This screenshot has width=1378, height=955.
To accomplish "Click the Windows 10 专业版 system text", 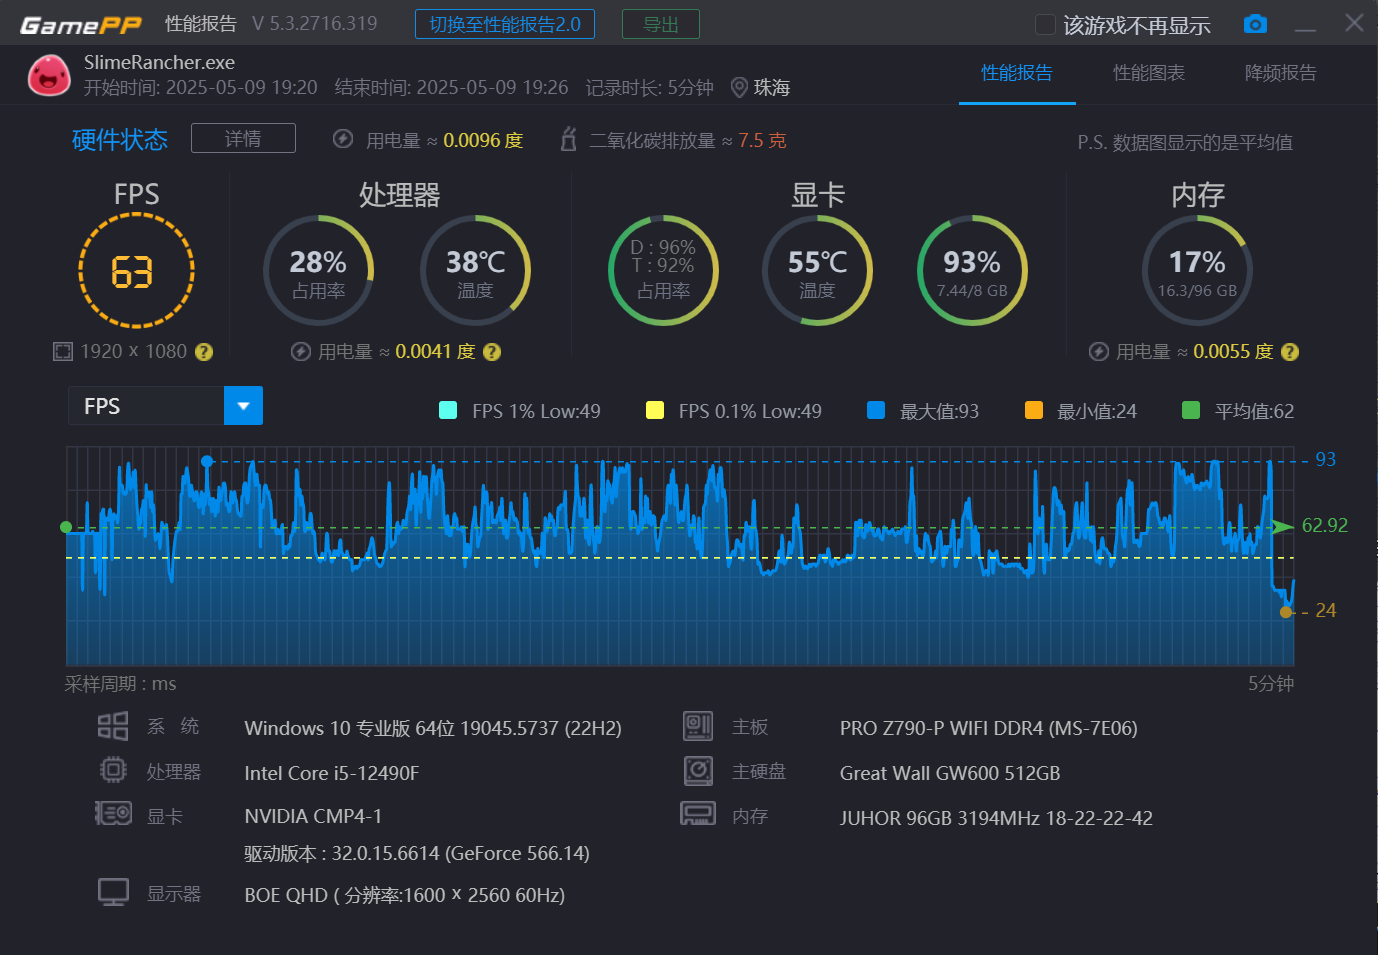I will click(433, 728).
